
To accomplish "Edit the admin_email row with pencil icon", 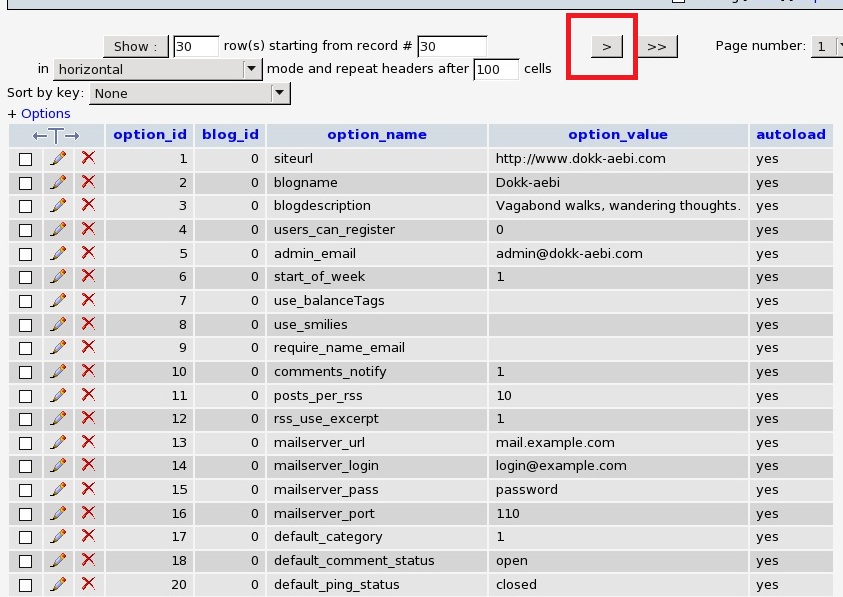I will point(58,253).
